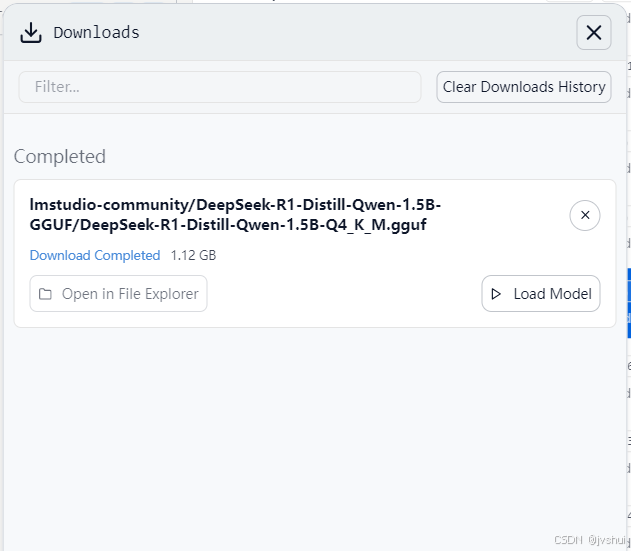
Task: Click the Download Completed status text
Action: 95,255
